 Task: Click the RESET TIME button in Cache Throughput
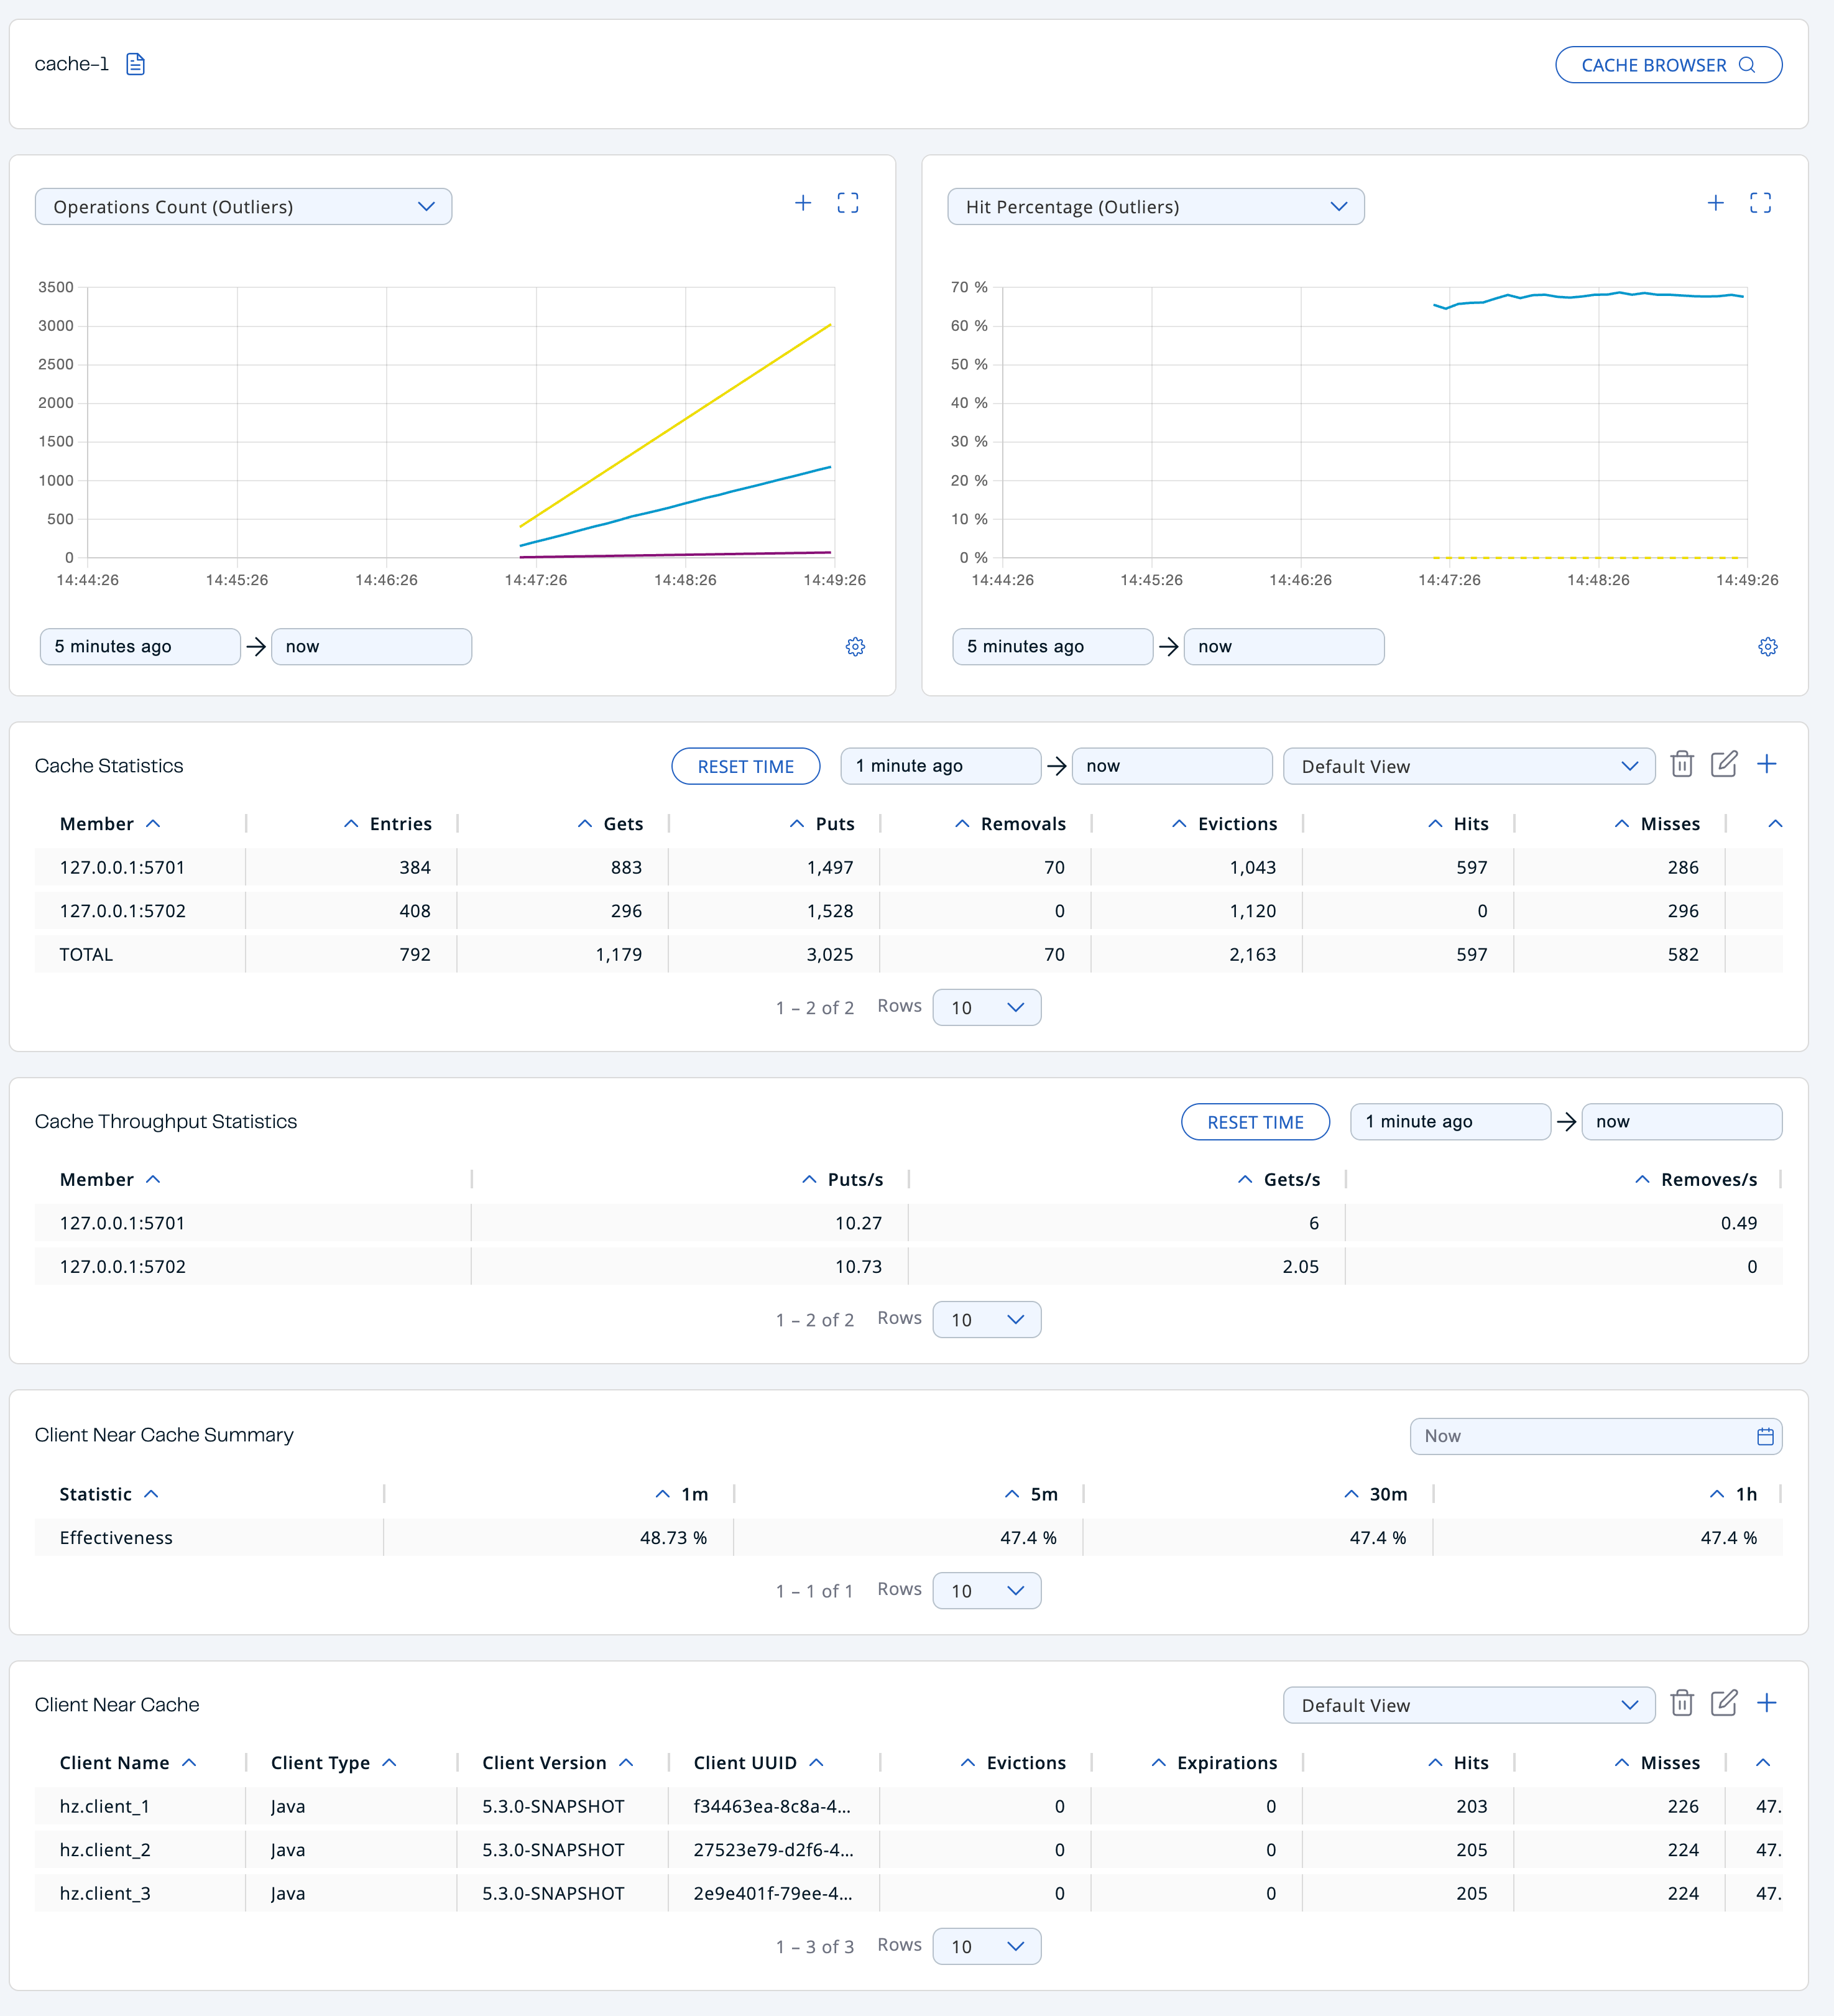[x=1256, y=1121]
